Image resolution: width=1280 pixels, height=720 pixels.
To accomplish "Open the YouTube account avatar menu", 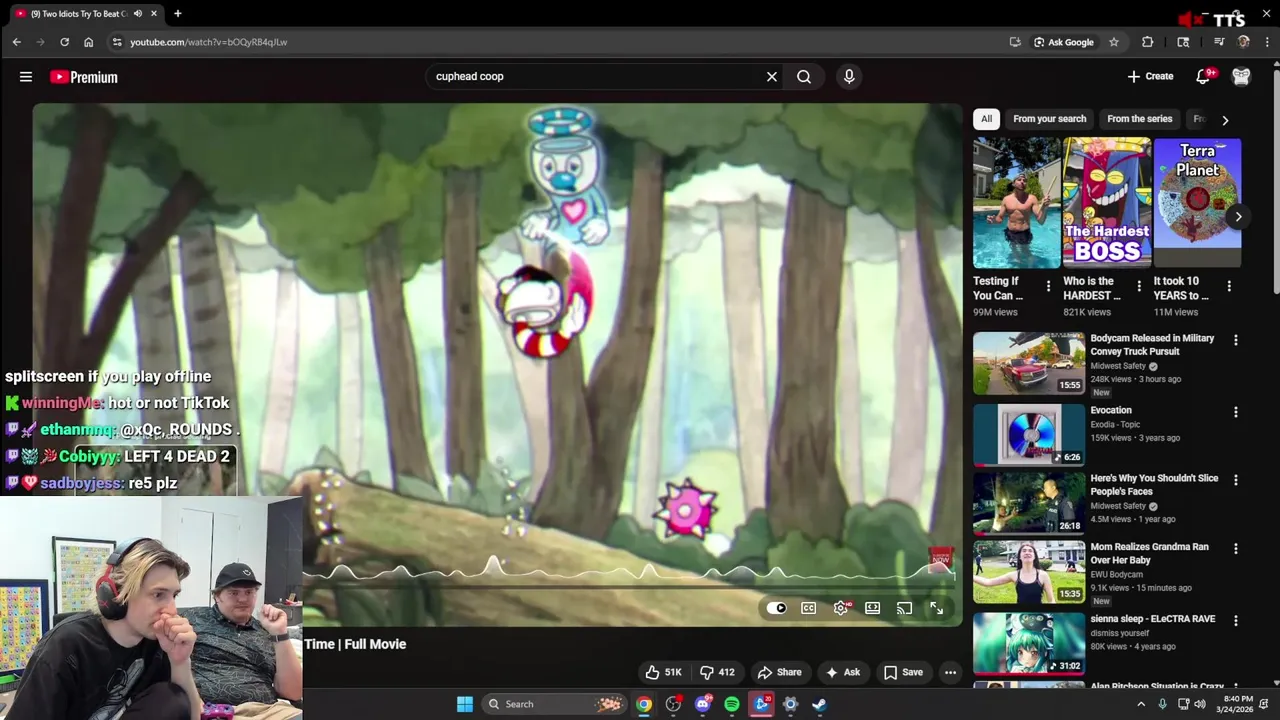I will [1241, 77].
